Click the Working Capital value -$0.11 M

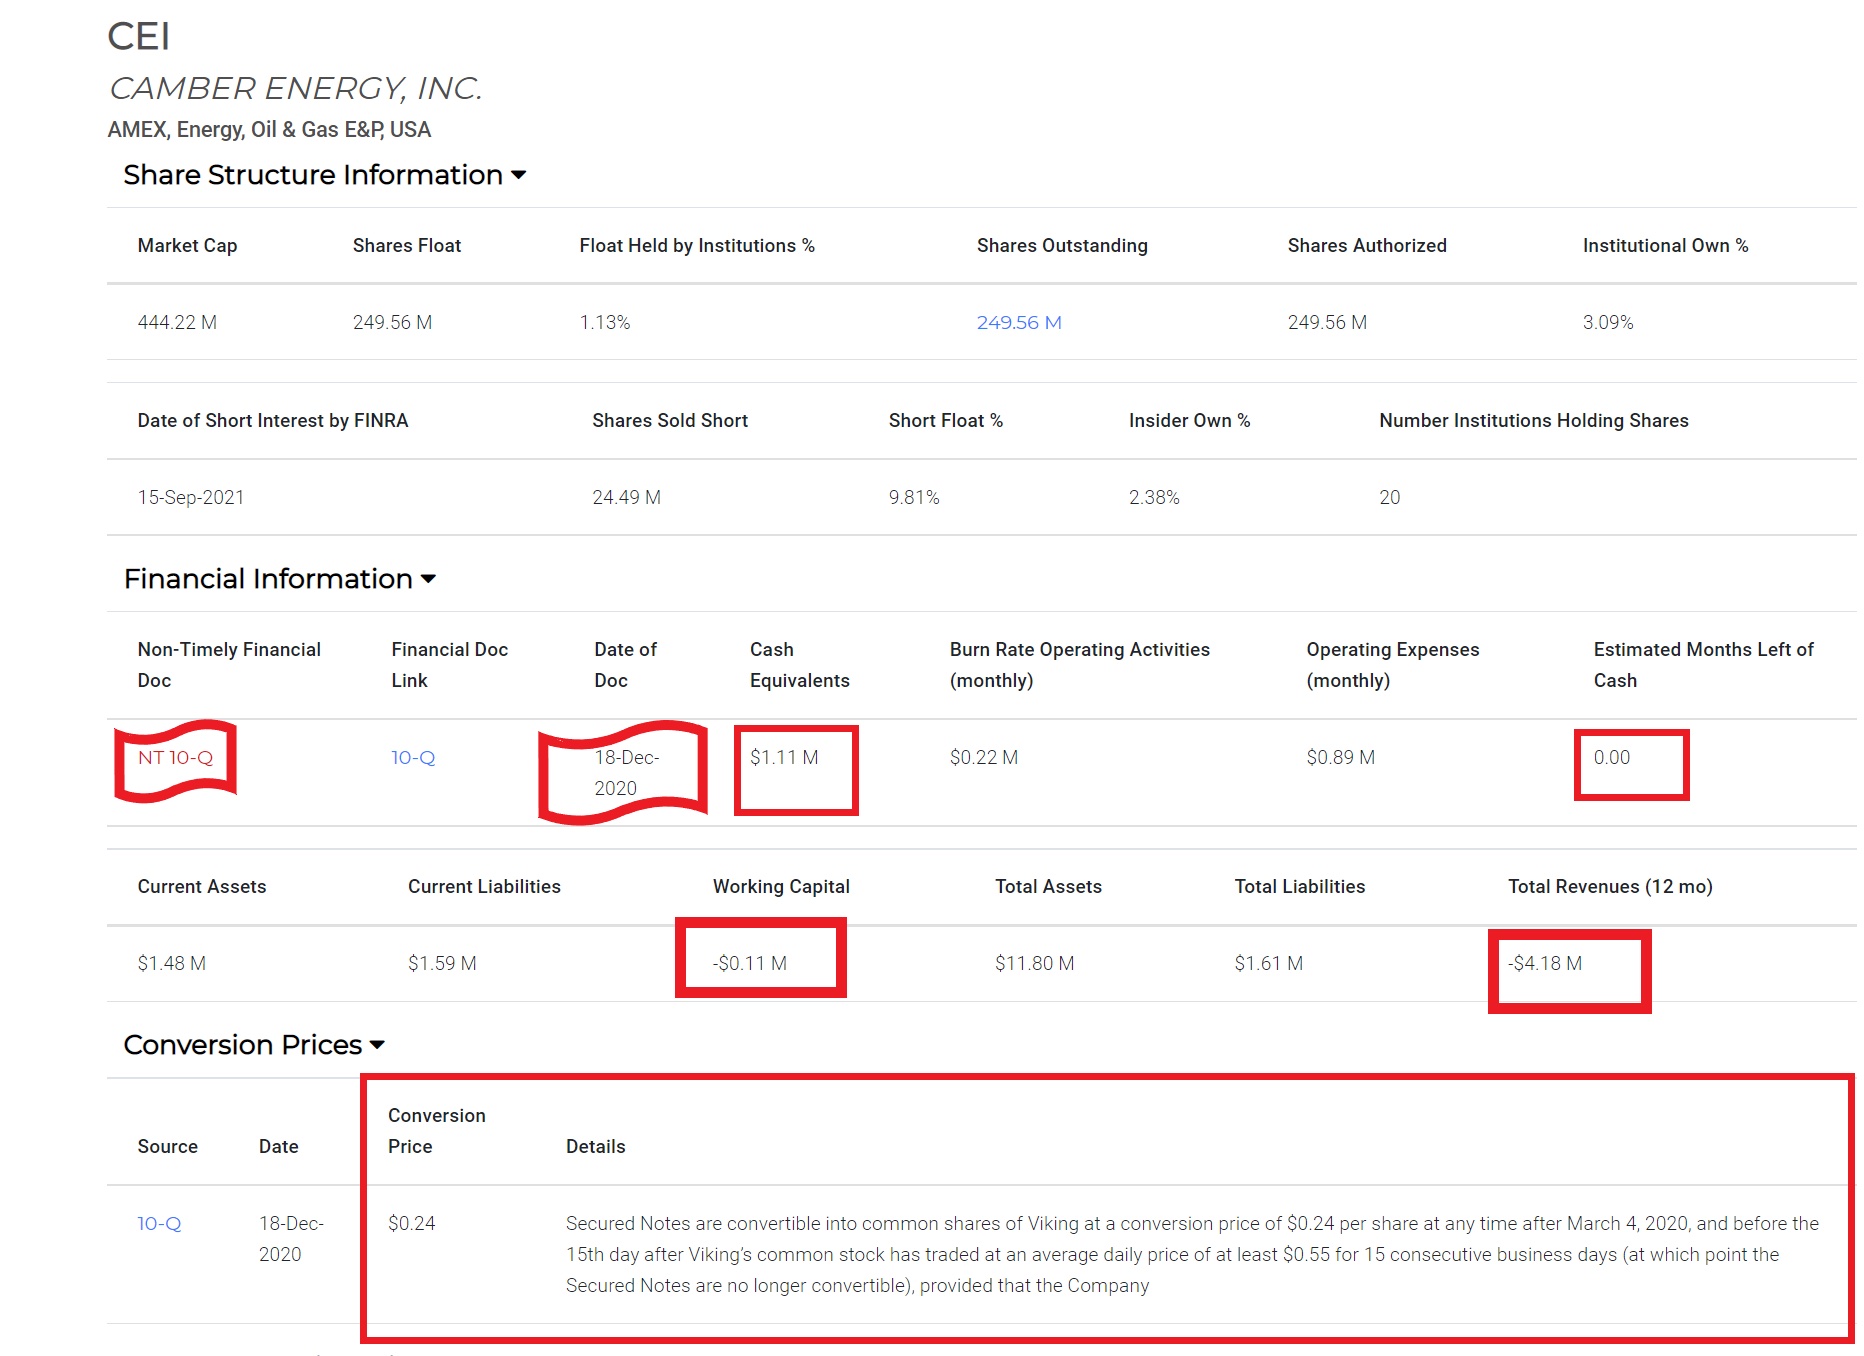click(x=749, y=964)
